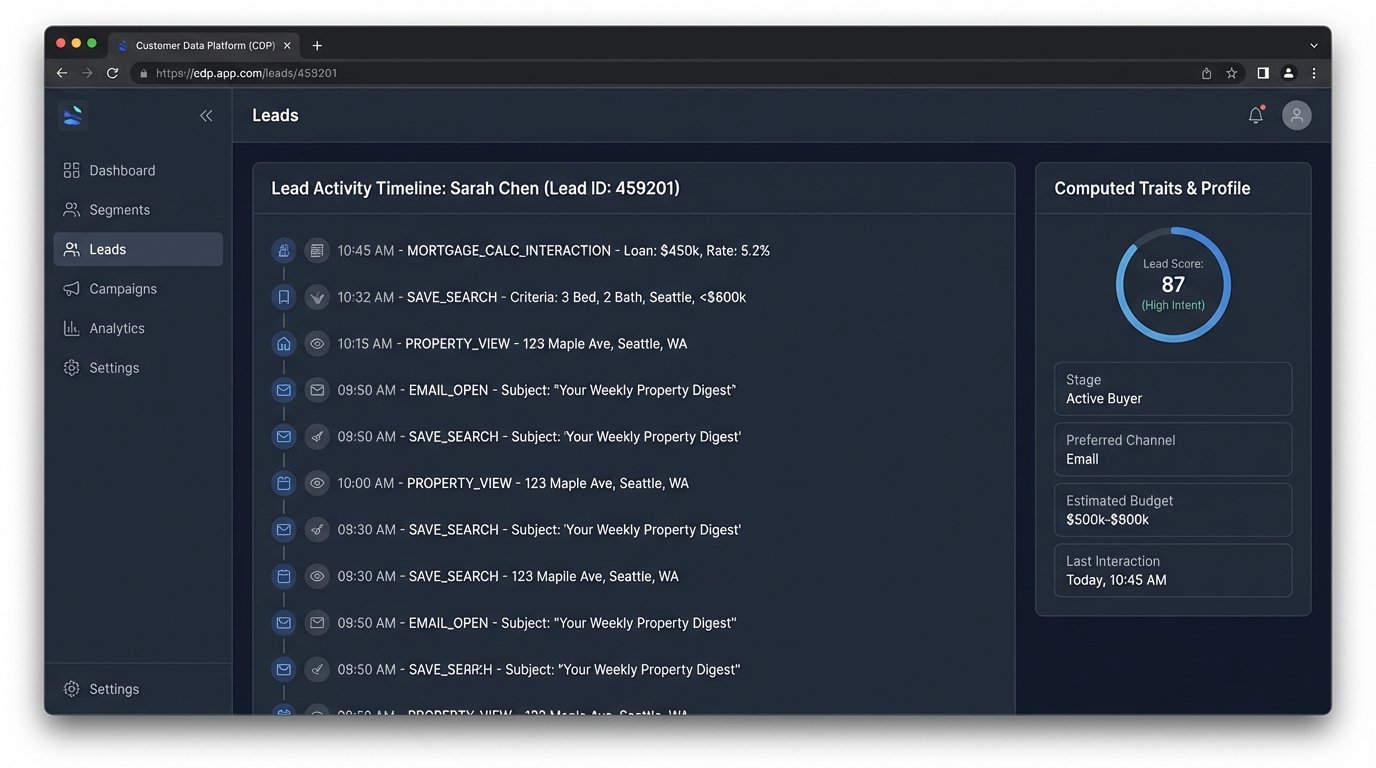This screenshot has width=1376, height=768.
Task: Collapse the sidebar with double chevron
Action: click(x=206, y=116)
